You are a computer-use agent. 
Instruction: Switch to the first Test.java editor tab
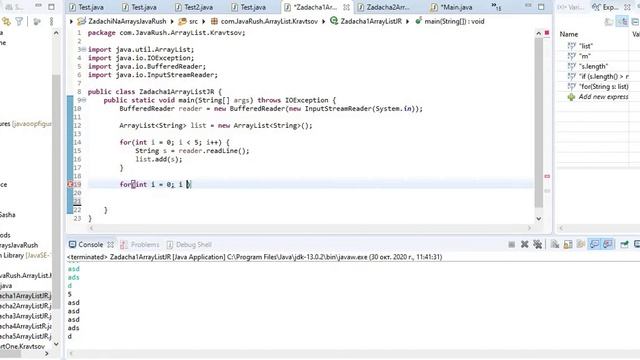point(87,7)
